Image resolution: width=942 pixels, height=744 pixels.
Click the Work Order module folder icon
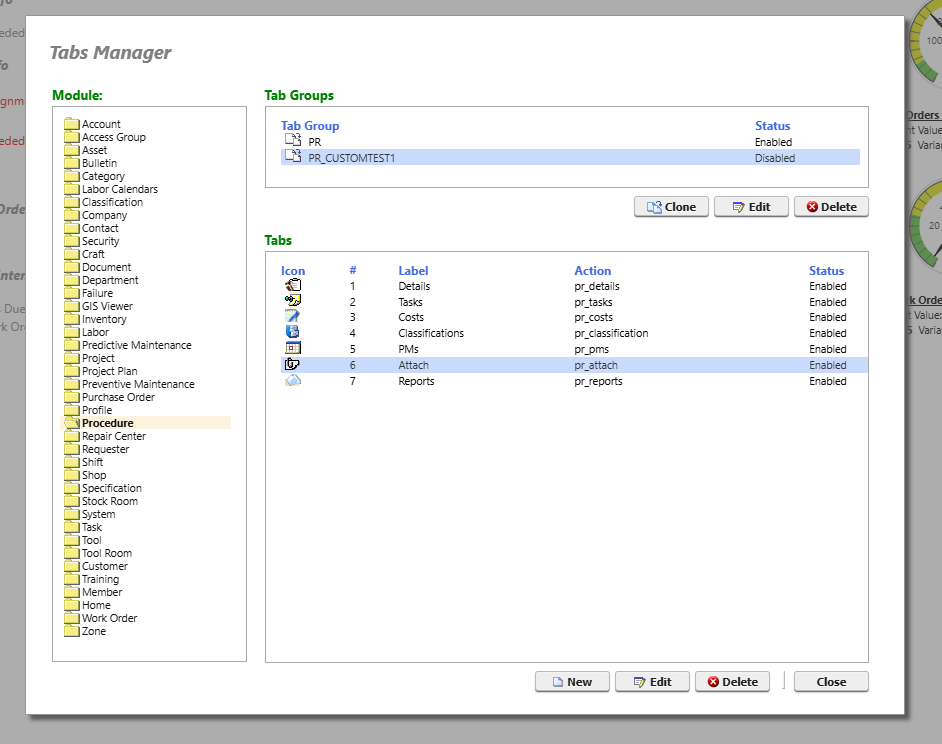coord(72,618)
